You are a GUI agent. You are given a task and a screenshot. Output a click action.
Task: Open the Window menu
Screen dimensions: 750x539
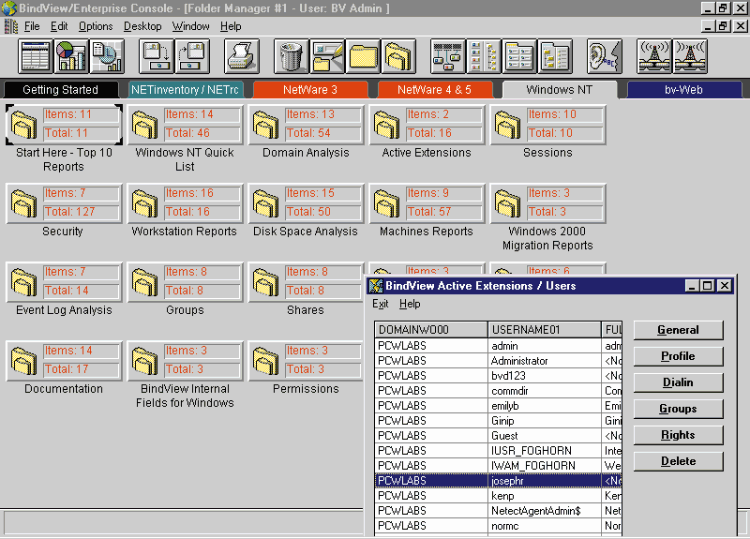click(x=191, y=26)
